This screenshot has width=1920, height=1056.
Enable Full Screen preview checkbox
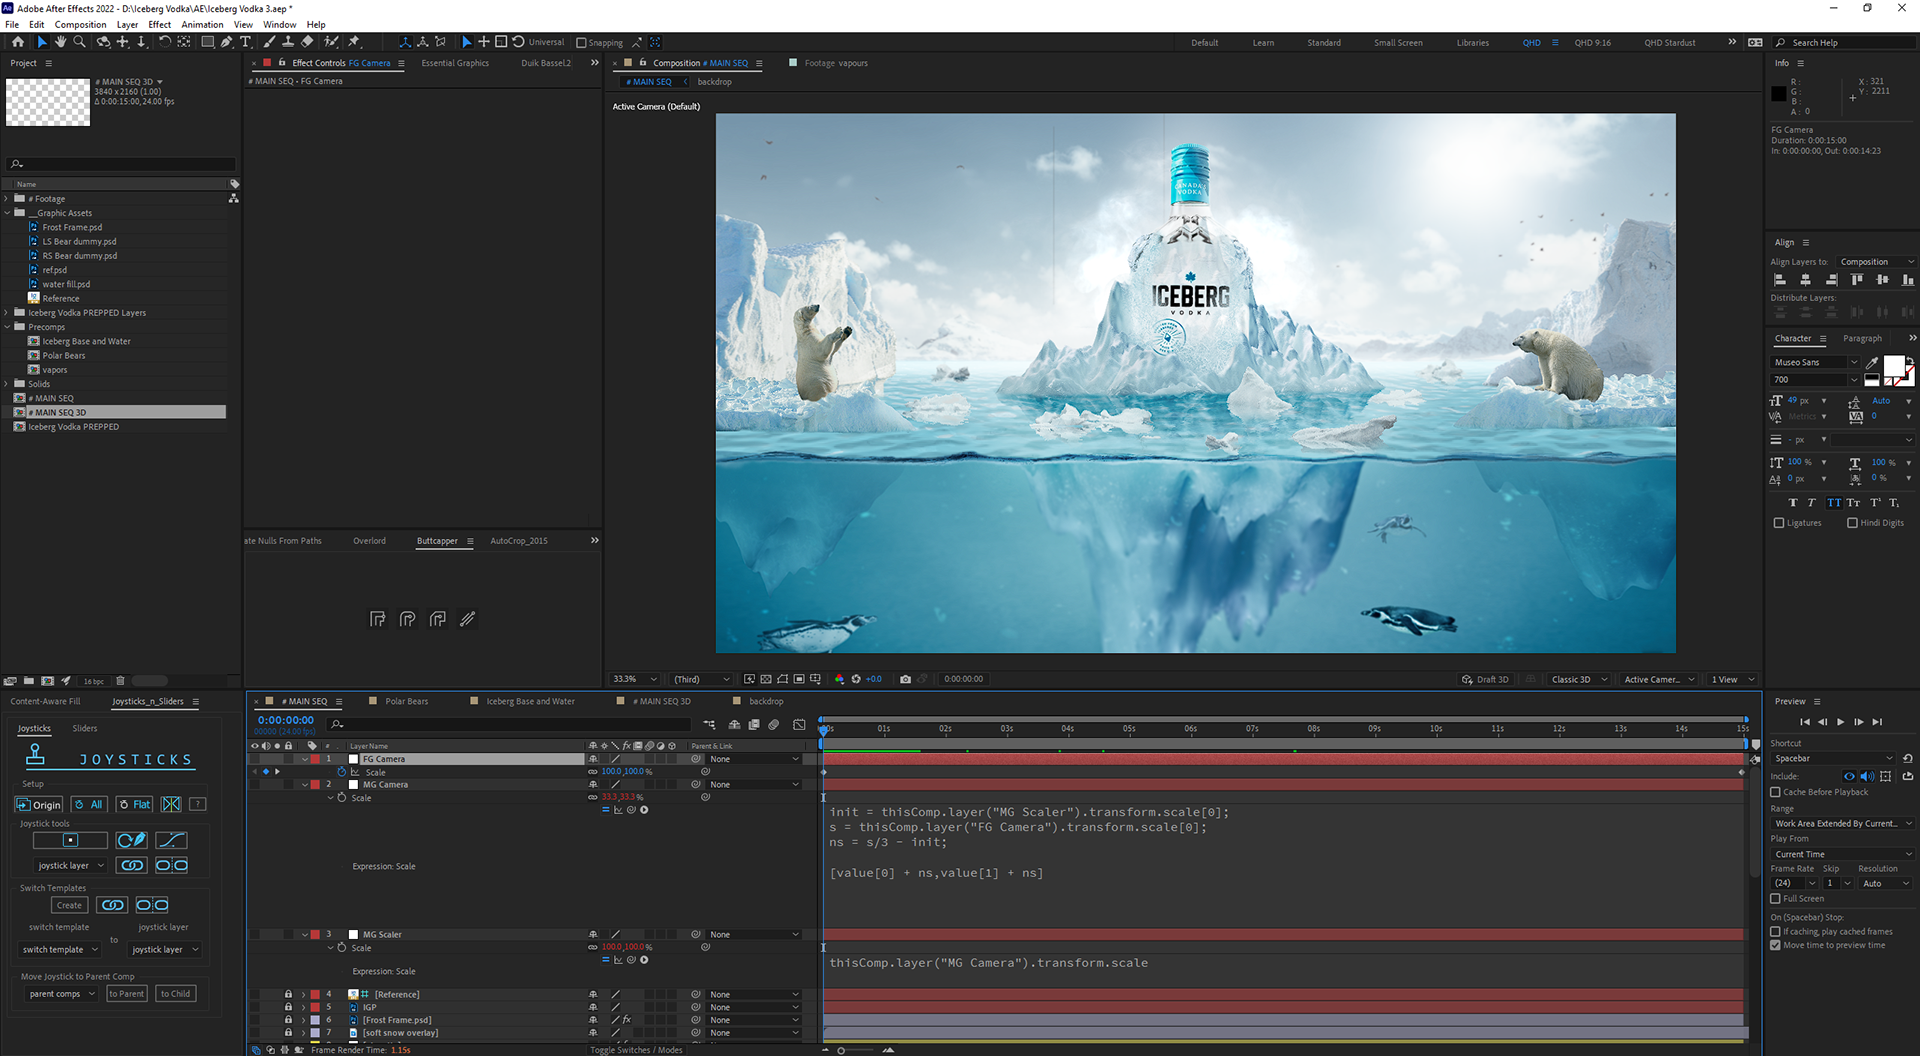click(1776, 898)
